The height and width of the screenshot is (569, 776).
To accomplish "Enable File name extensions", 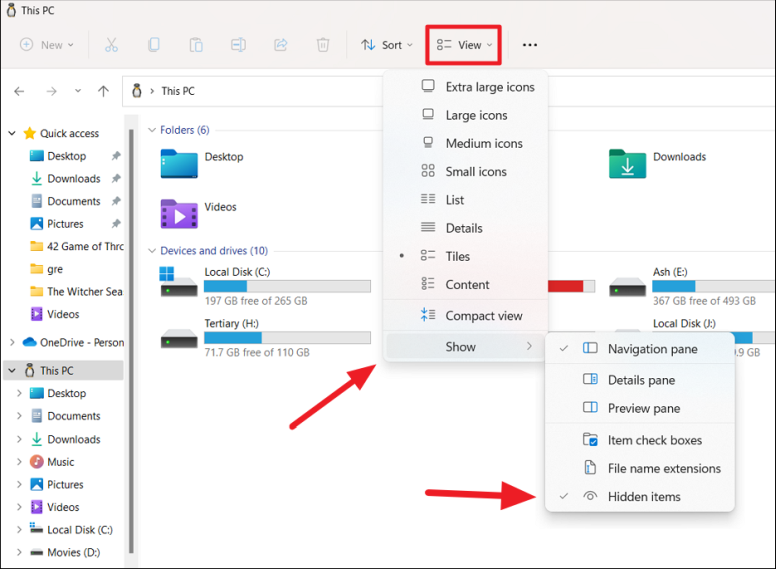I will [x=639, y=468].
